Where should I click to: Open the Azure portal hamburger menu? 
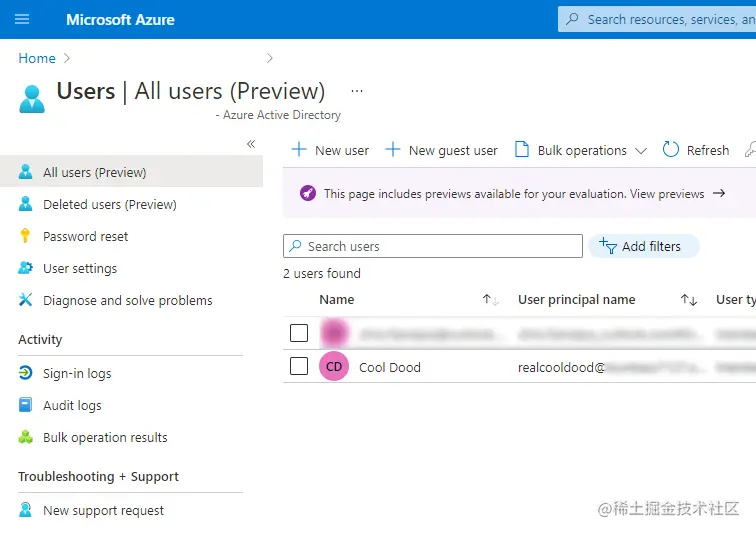(x=22, y=19)
